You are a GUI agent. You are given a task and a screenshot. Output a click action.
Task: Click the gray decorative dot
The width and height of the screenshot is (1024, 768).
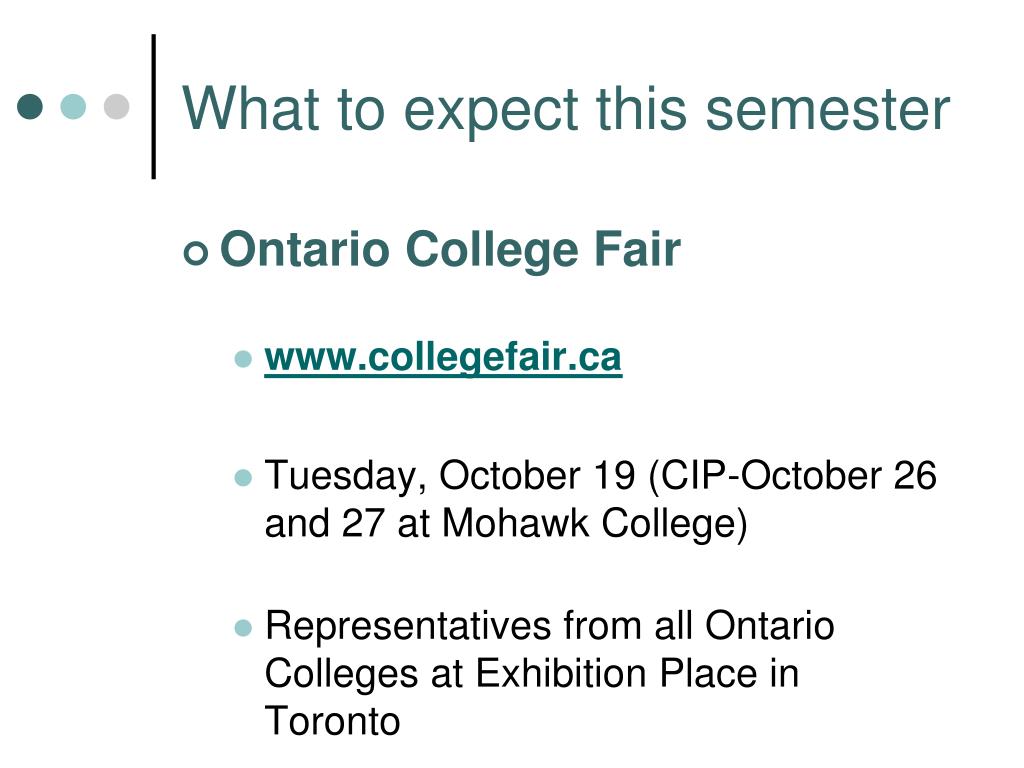click(116, 106)
